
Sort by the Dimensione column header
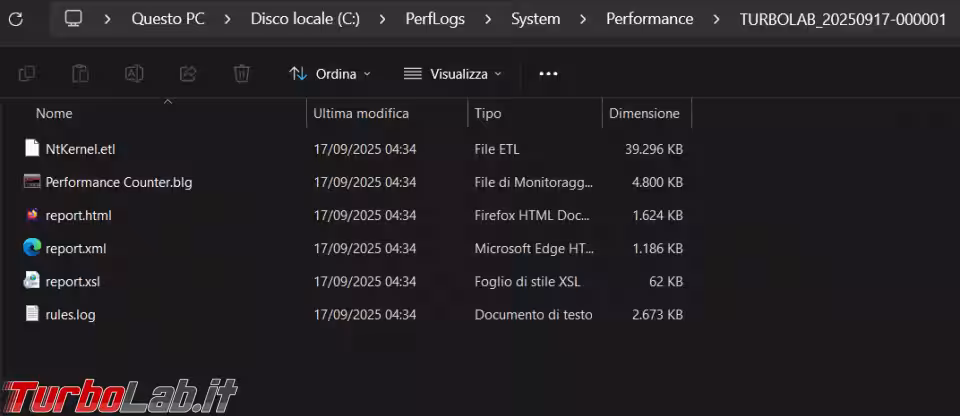pos(644,113)
